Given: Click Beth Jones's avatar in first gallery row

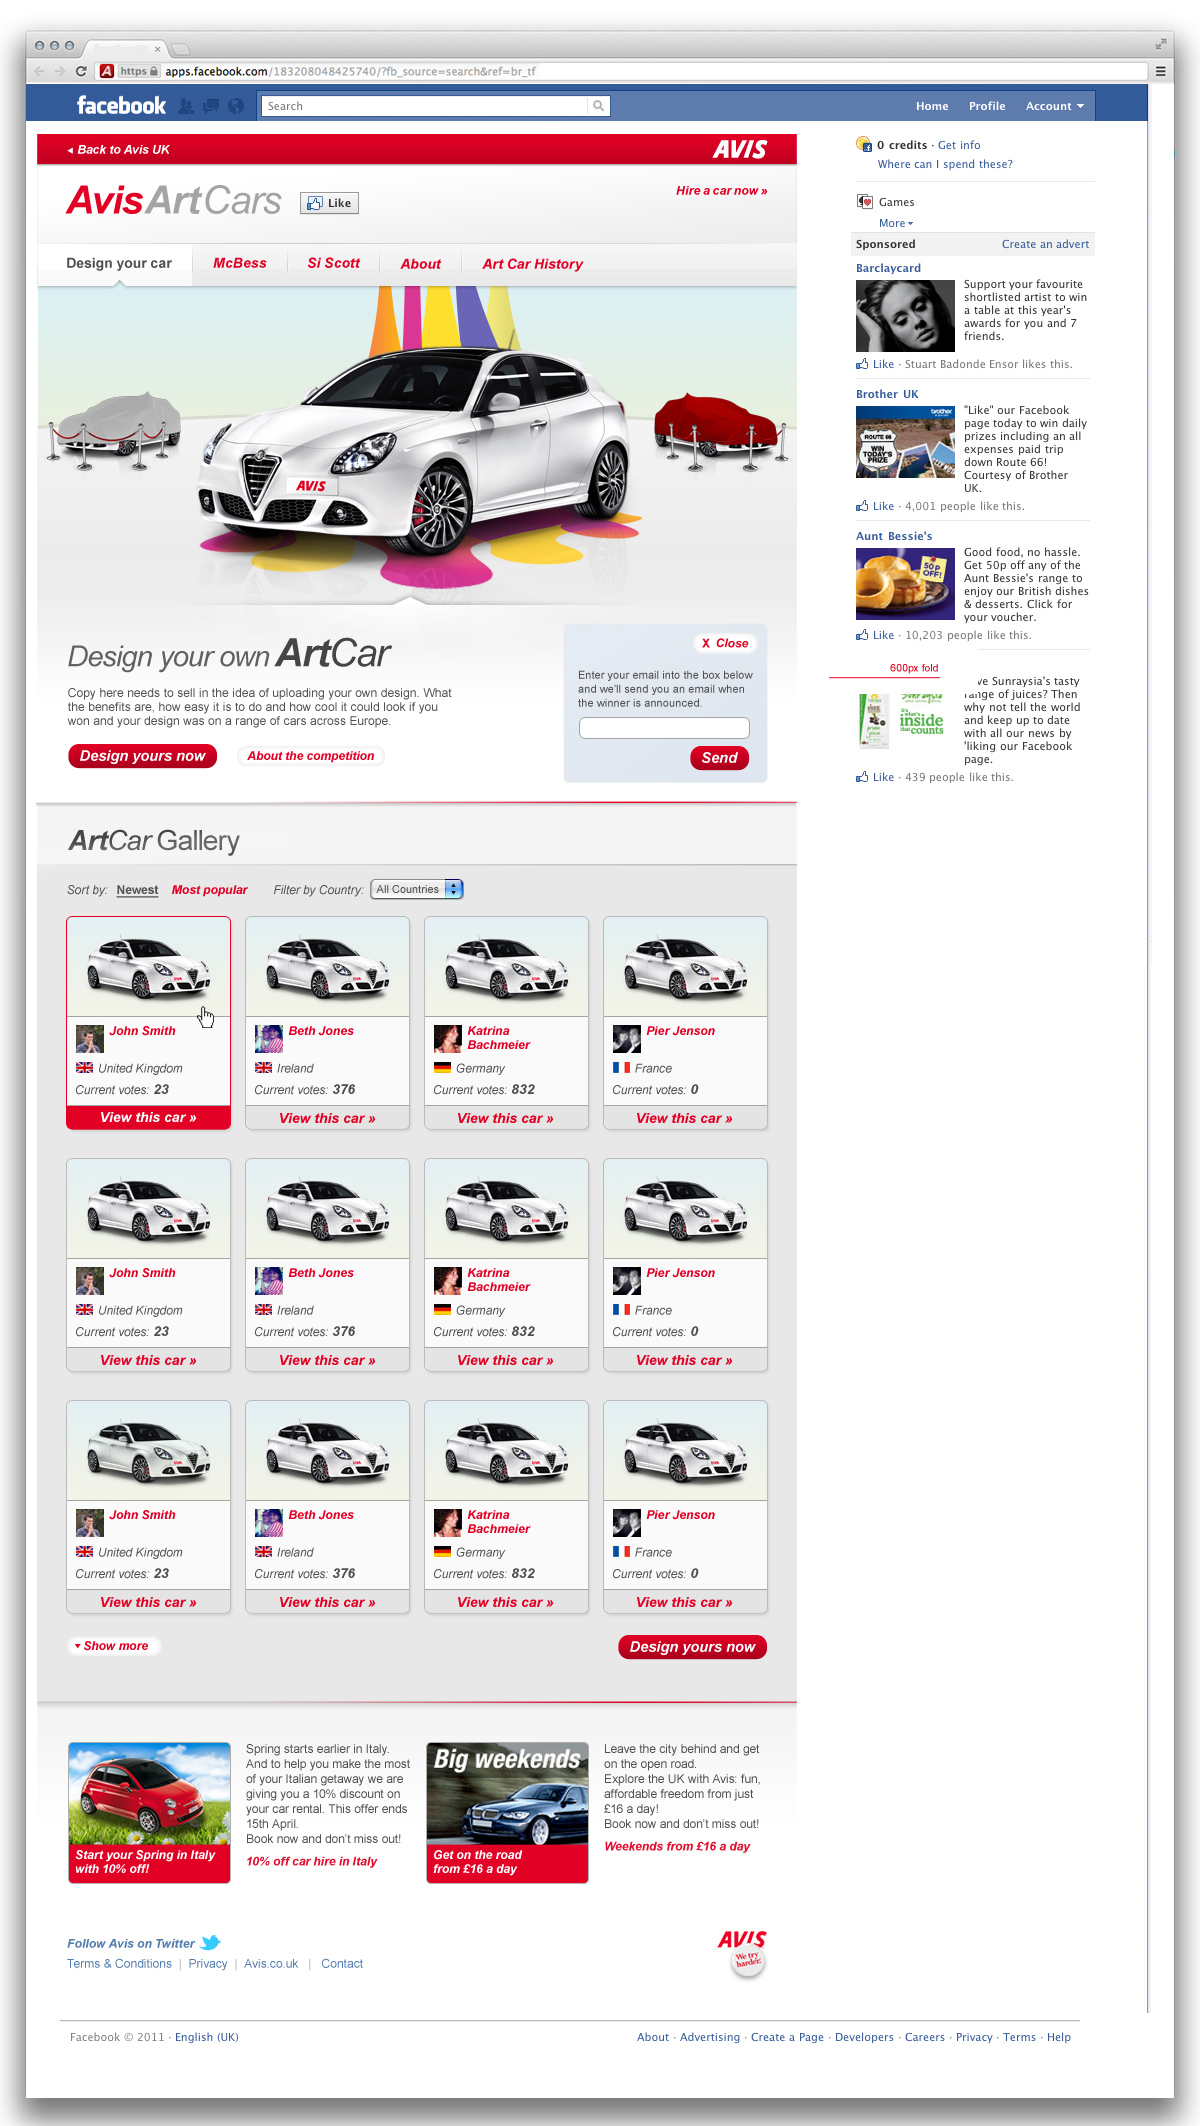Looking at the screenshot, I should [269, 1039].
